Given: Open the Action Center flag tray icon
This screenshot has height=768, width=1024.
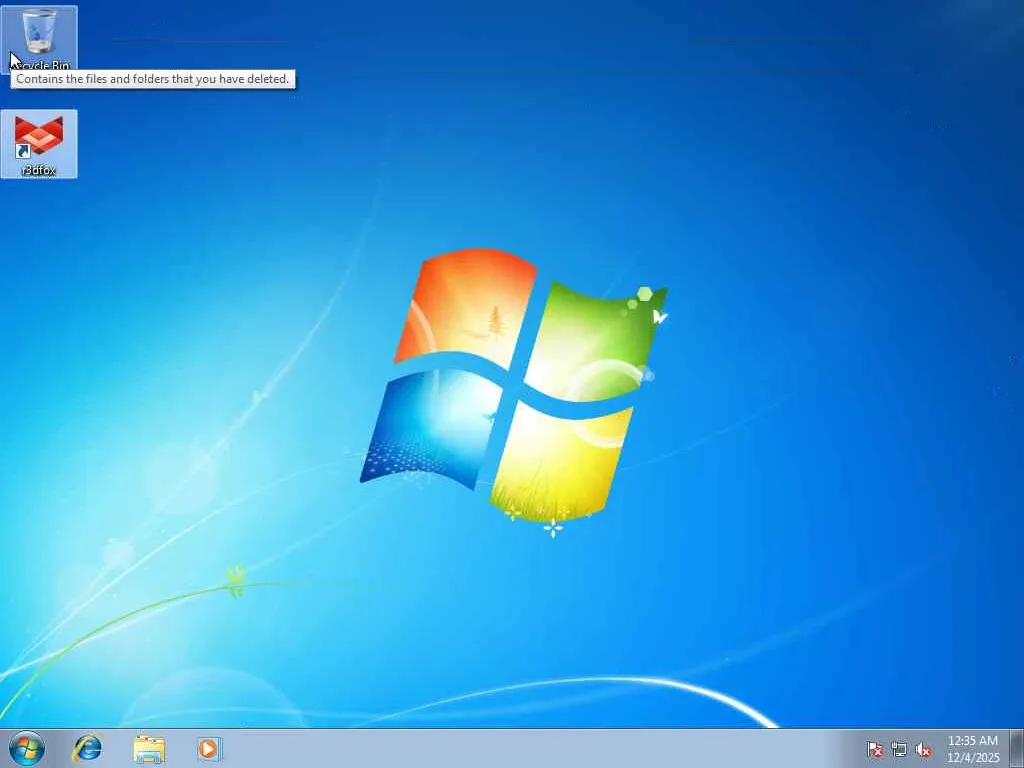Looking at the screenshot, I should [874, 749].
